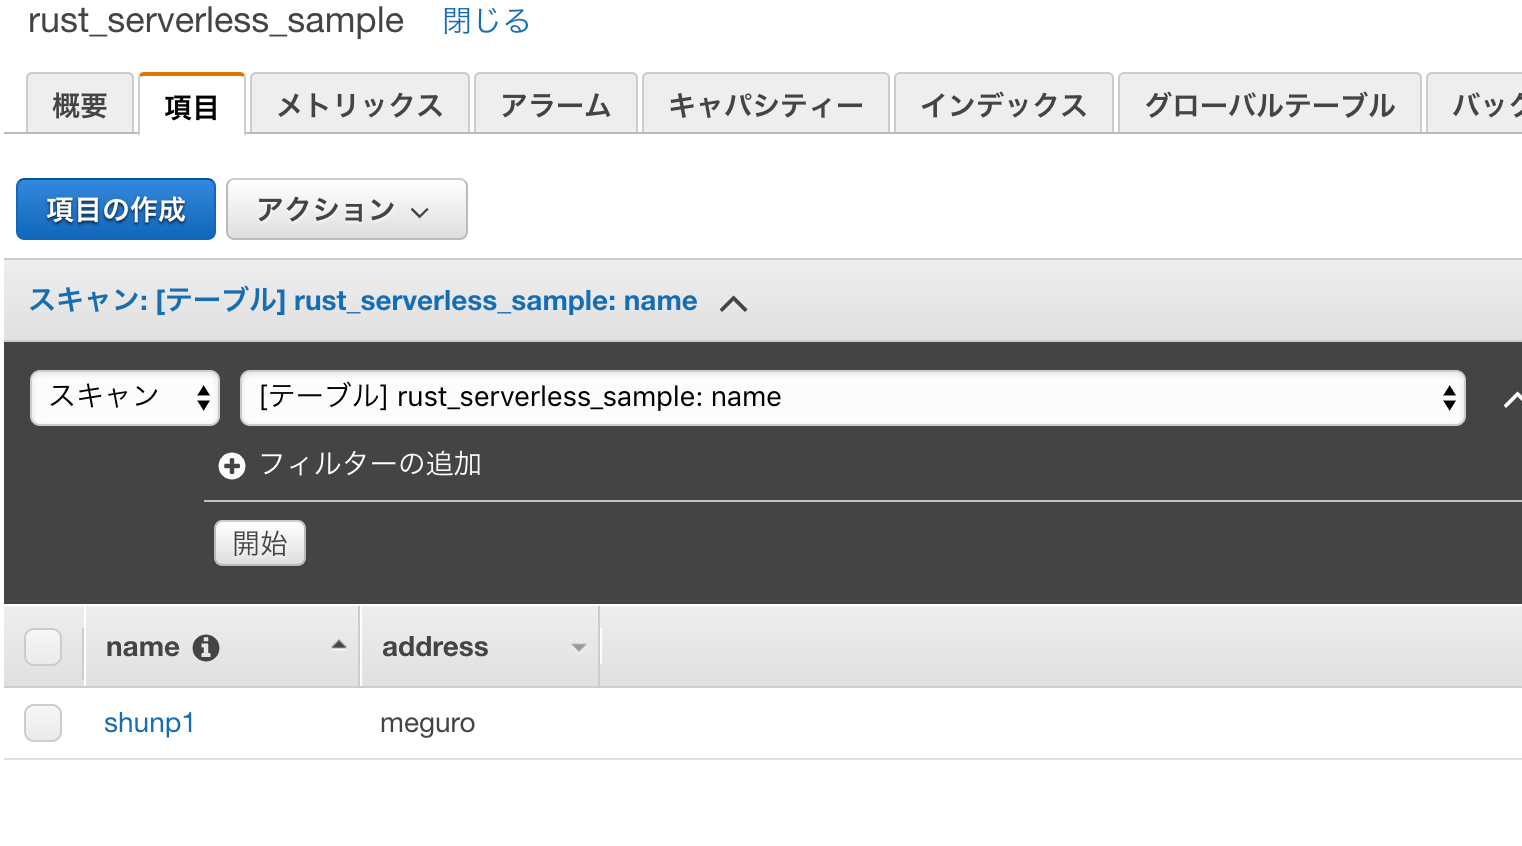1522x846 pixels.
Task: Check the select-all checkbox in the table header
Action: tap(43, 647)
